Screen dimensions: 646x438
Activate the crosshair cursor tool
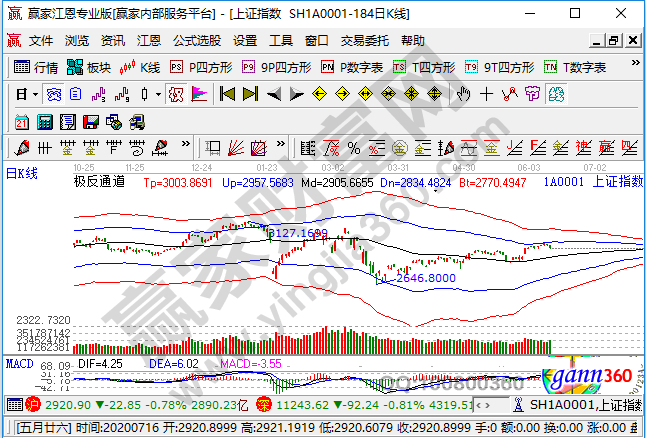tap(486, 94)
